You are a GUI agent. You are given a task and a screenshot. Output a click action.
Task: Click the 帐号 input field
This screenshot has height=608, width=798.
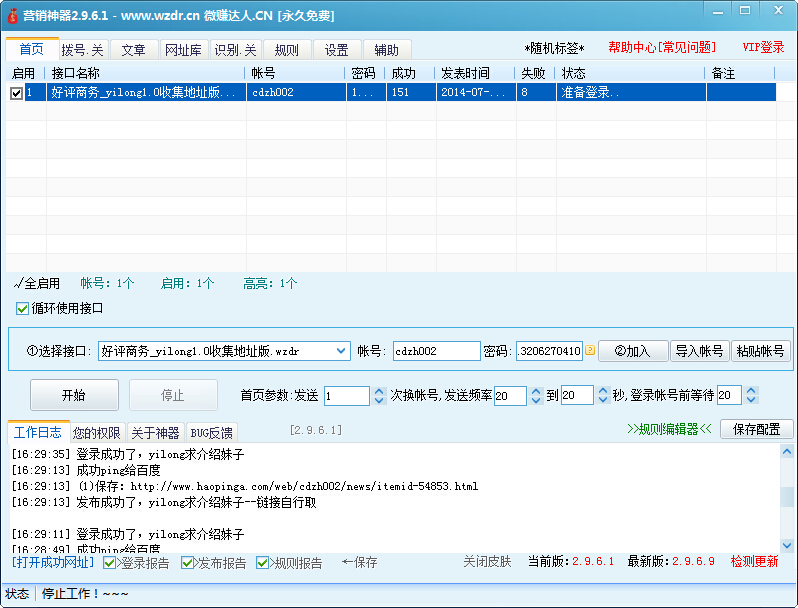tap(437, 351)
